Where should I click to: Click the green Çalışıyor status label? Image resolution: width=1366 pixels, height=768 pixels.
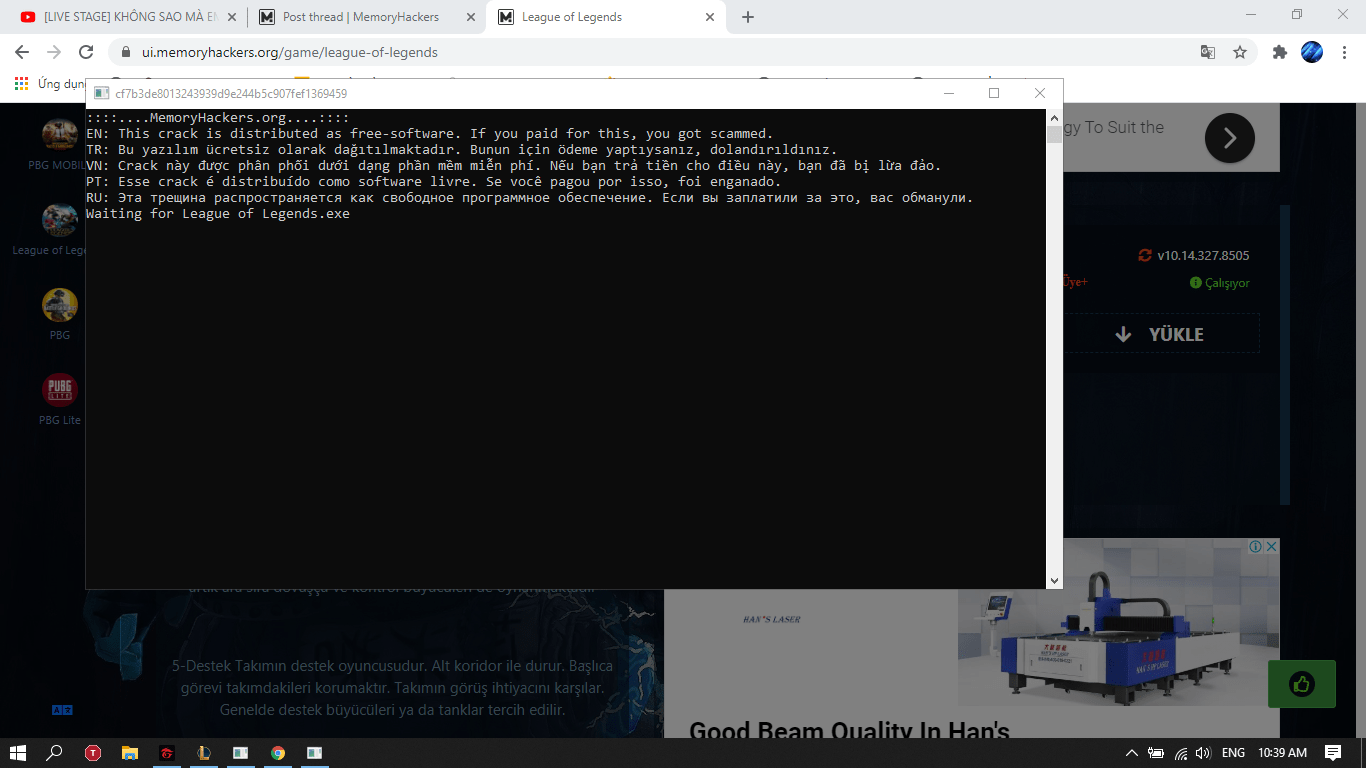[x=1220, y=283]
